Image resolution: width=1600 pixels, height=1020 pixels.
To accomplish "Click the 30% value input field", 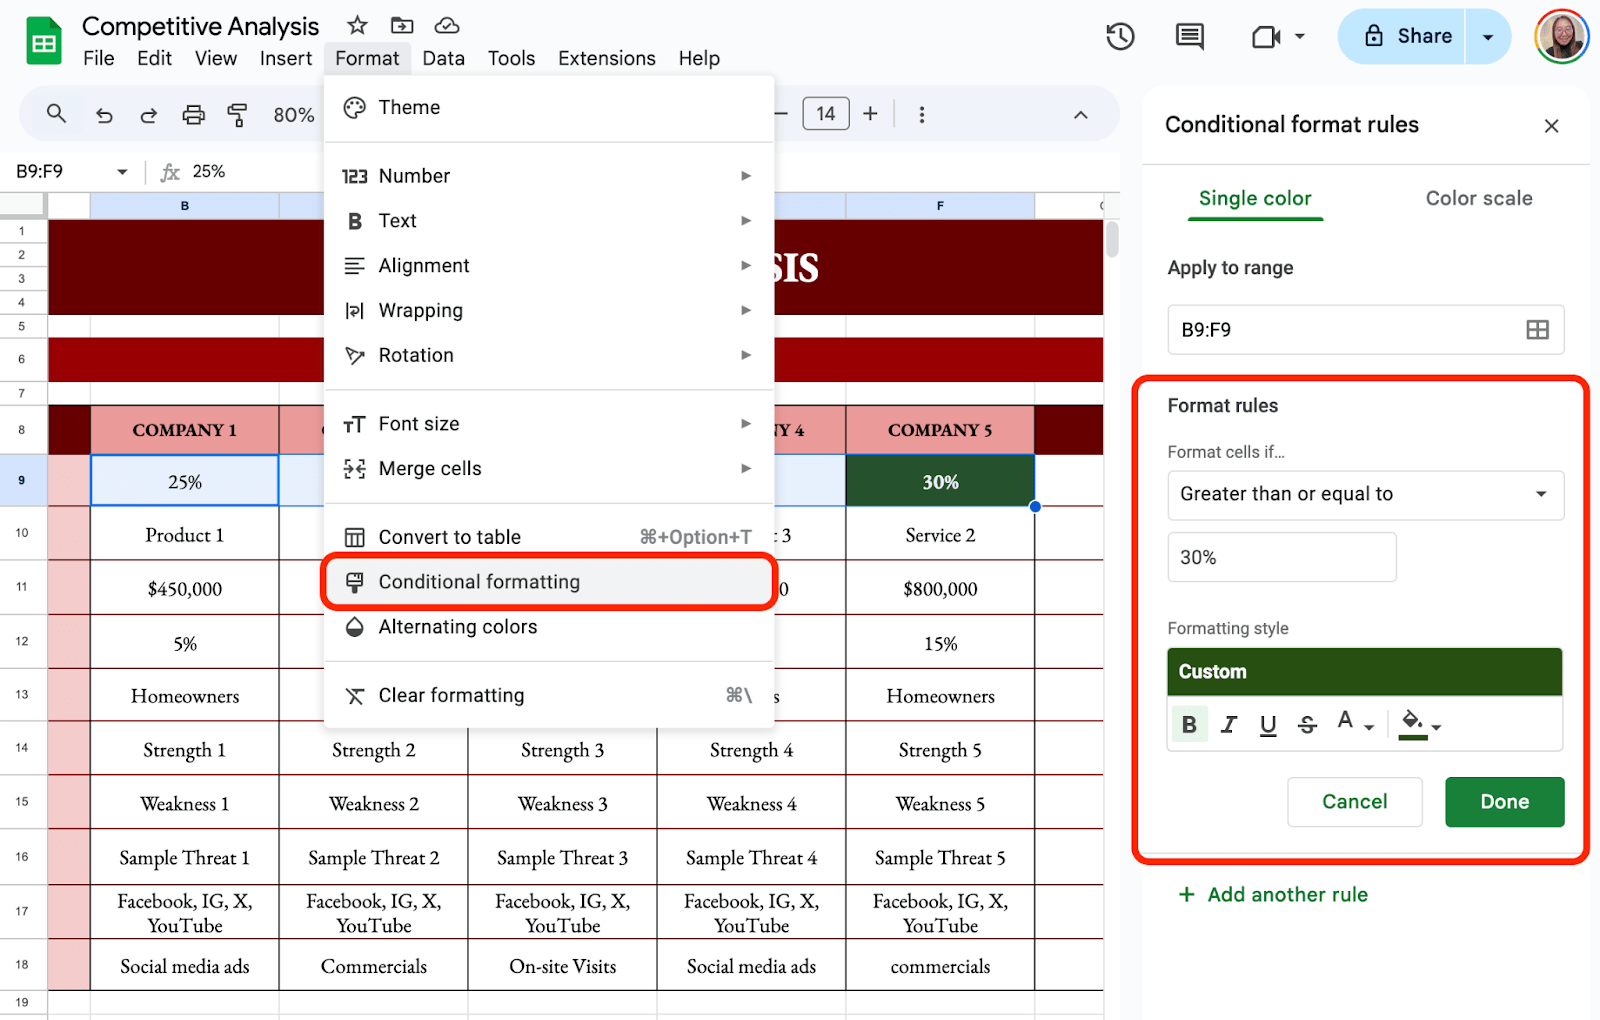I will click(1281, 557).
